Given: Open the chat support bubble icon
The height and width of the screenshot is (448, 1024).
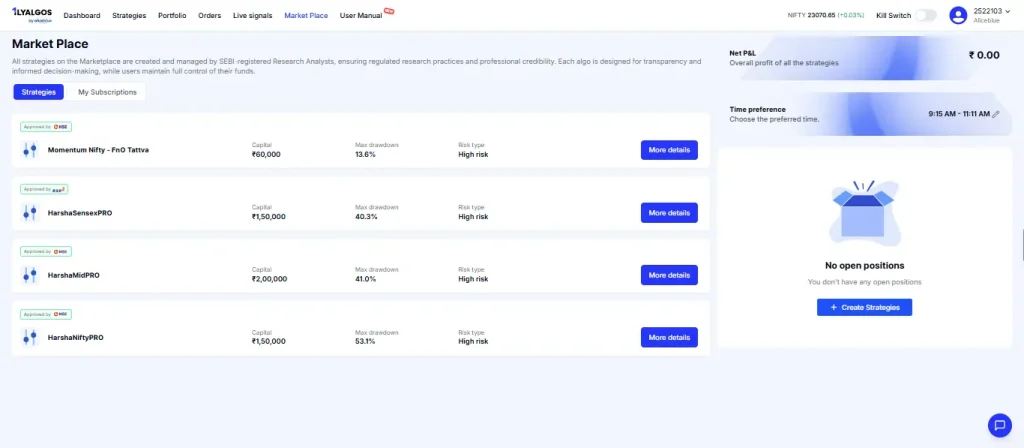Looking at the screenshot, I should pyautogui.click(x=999, y=426).
